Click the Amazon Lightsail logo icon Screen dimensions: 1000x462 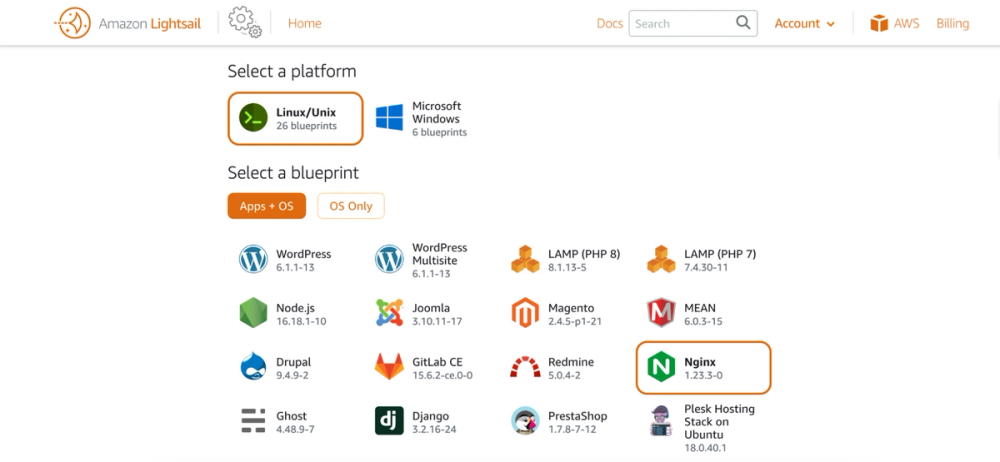pos(72,23)
